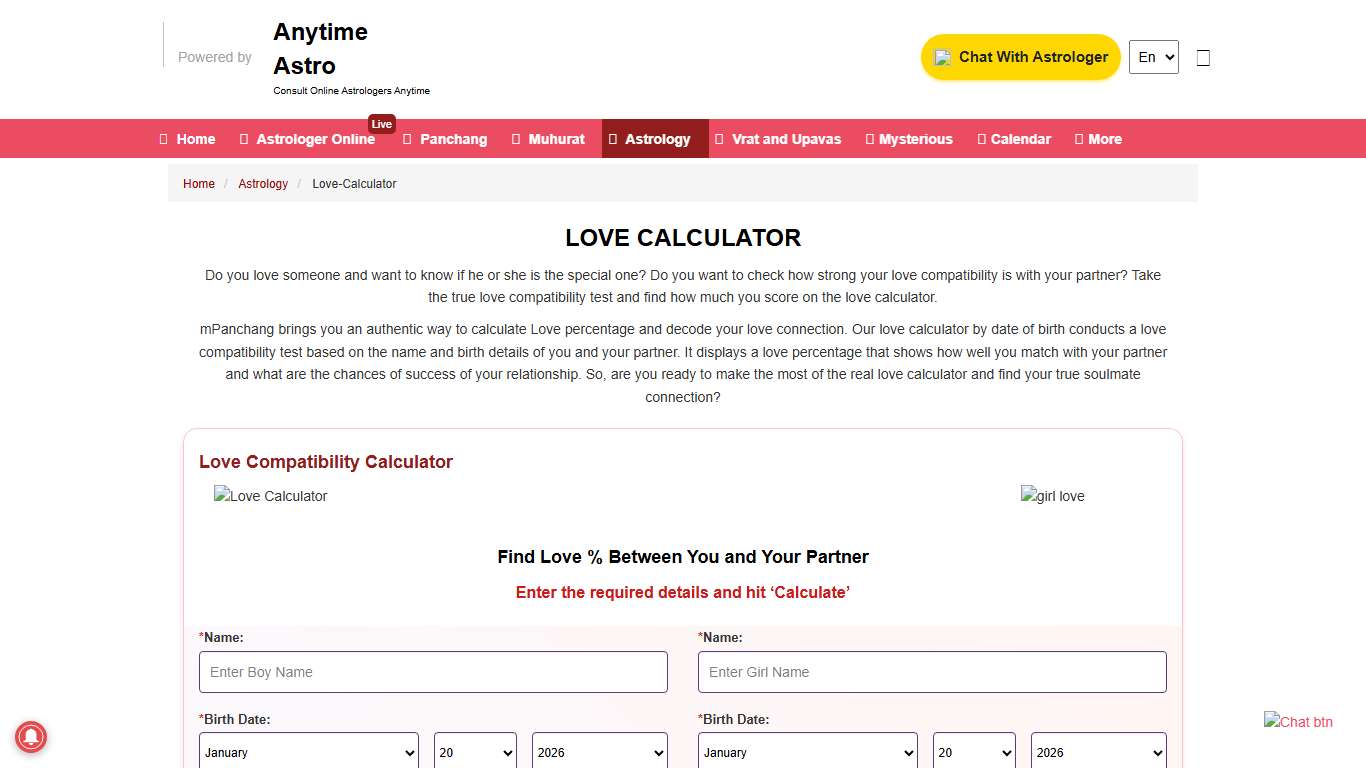Click the Home icon in the navigation bar
The height and width of the screenshot is (768, 1366).
click(162, 138)
